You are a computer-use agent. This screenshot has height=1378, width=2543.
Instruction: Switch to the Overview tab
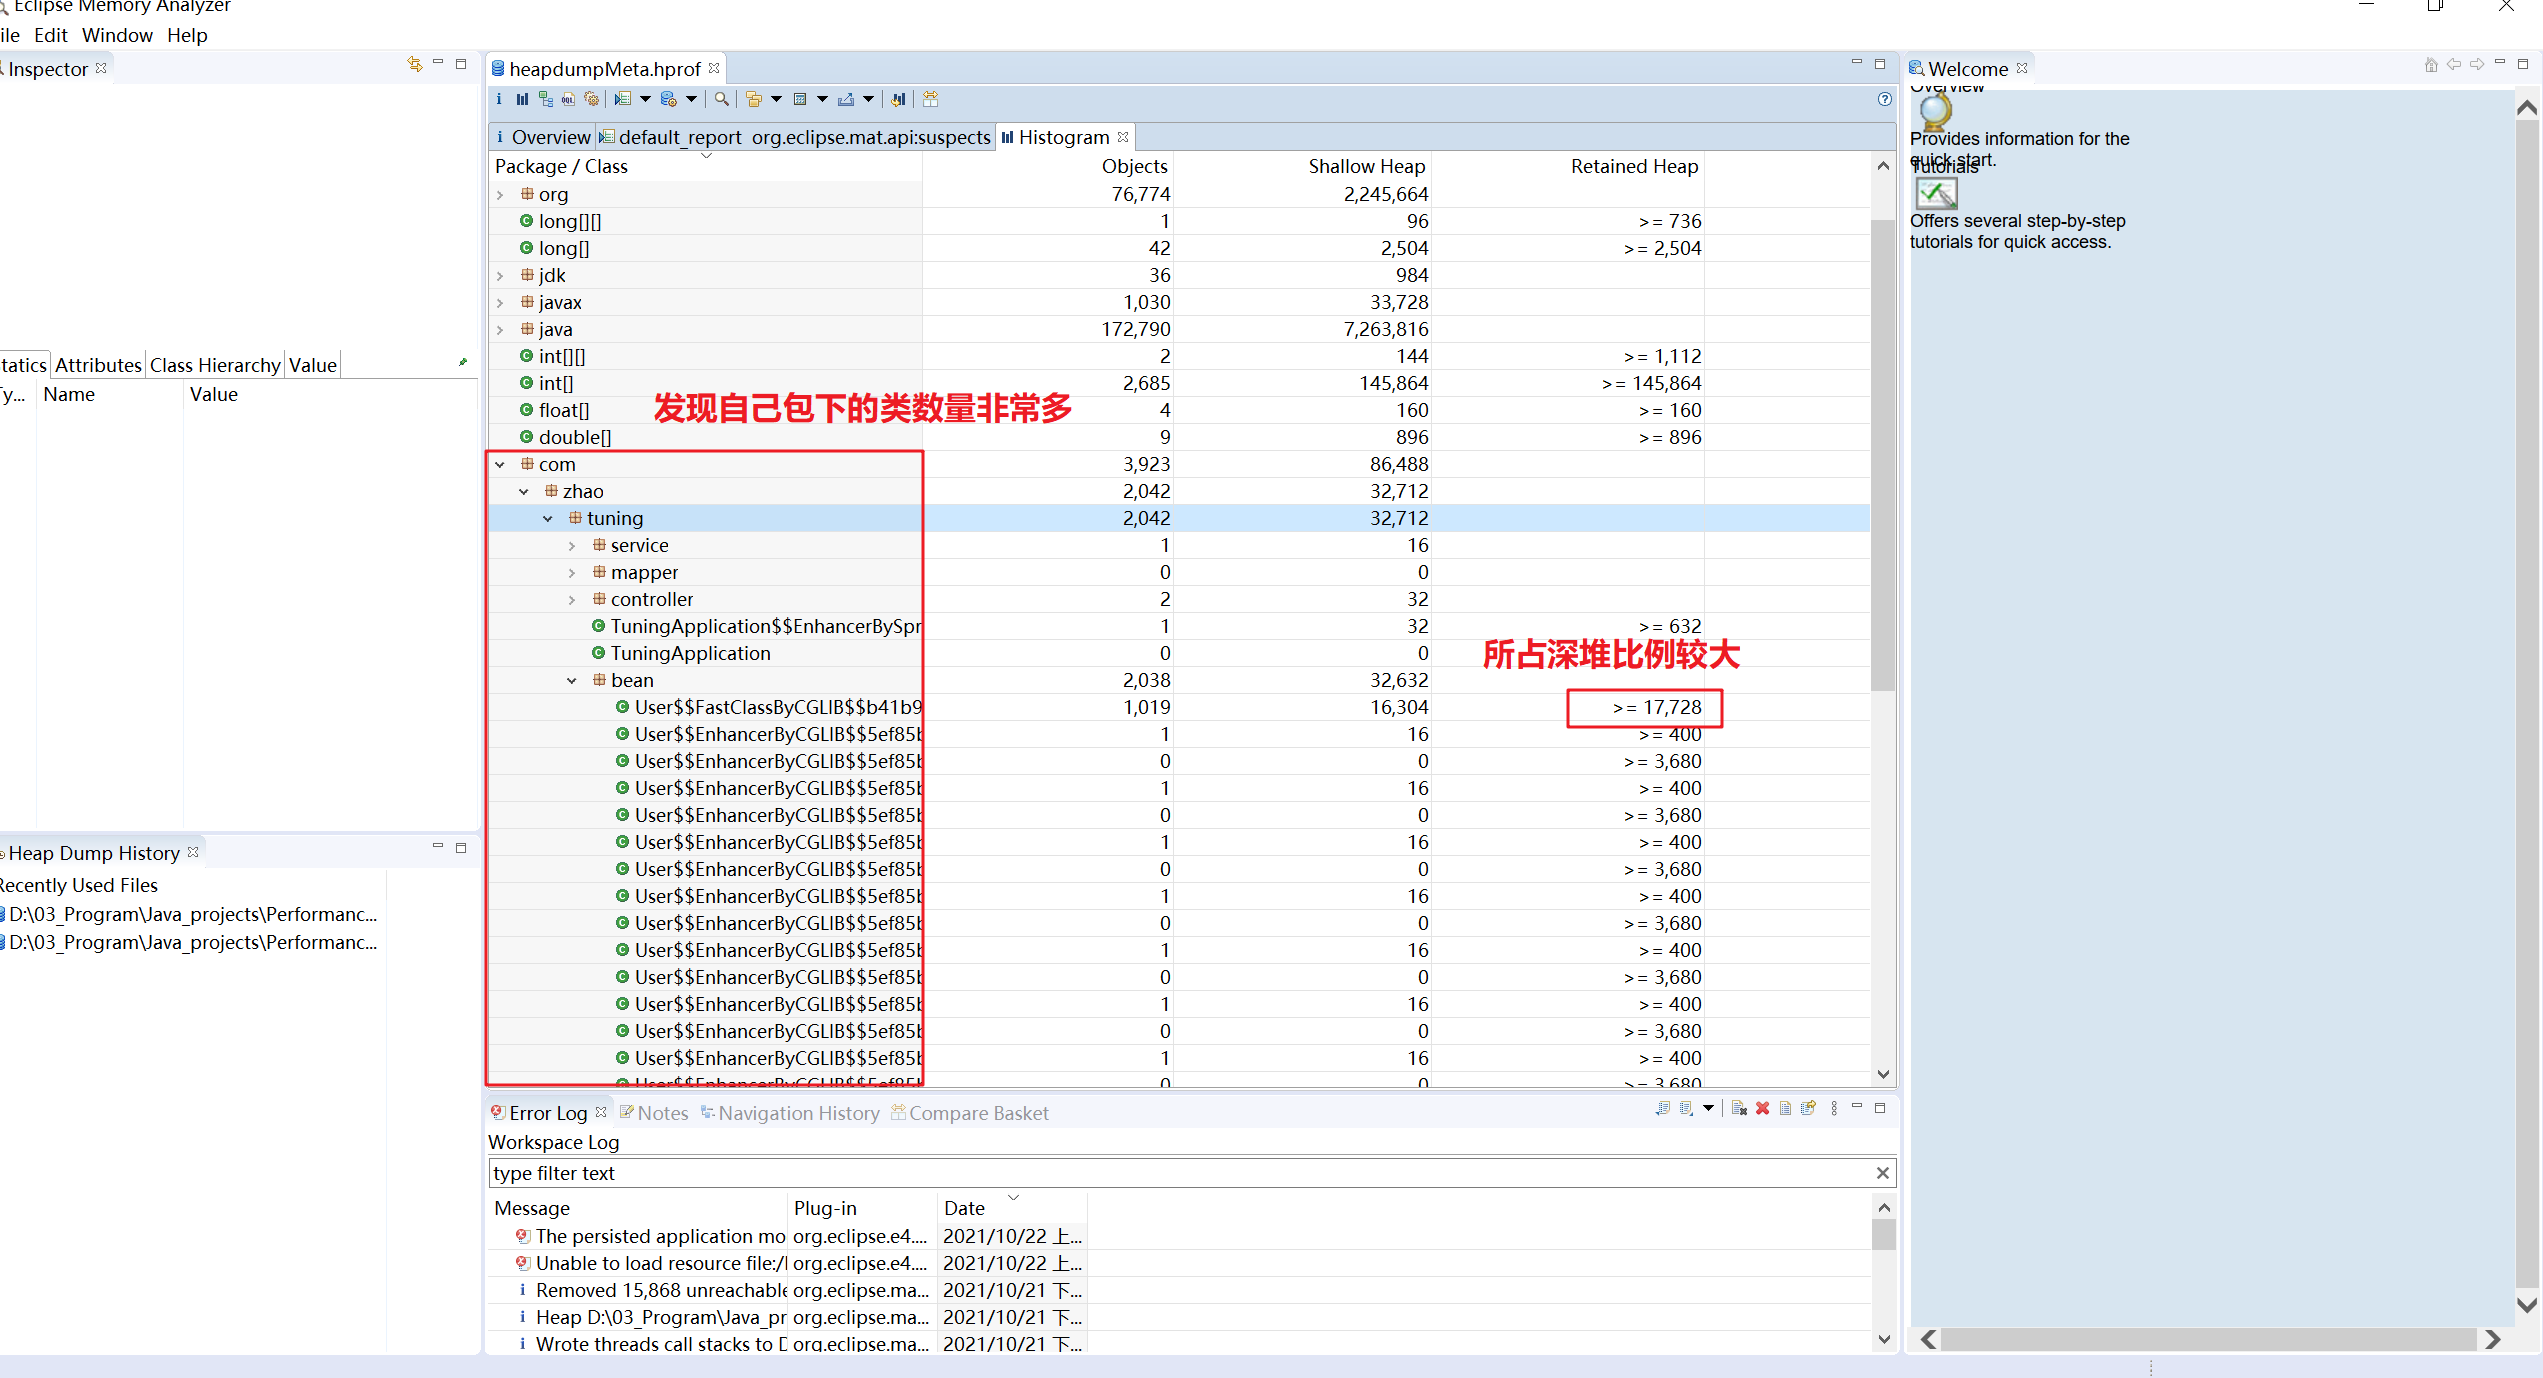point(543,137)
